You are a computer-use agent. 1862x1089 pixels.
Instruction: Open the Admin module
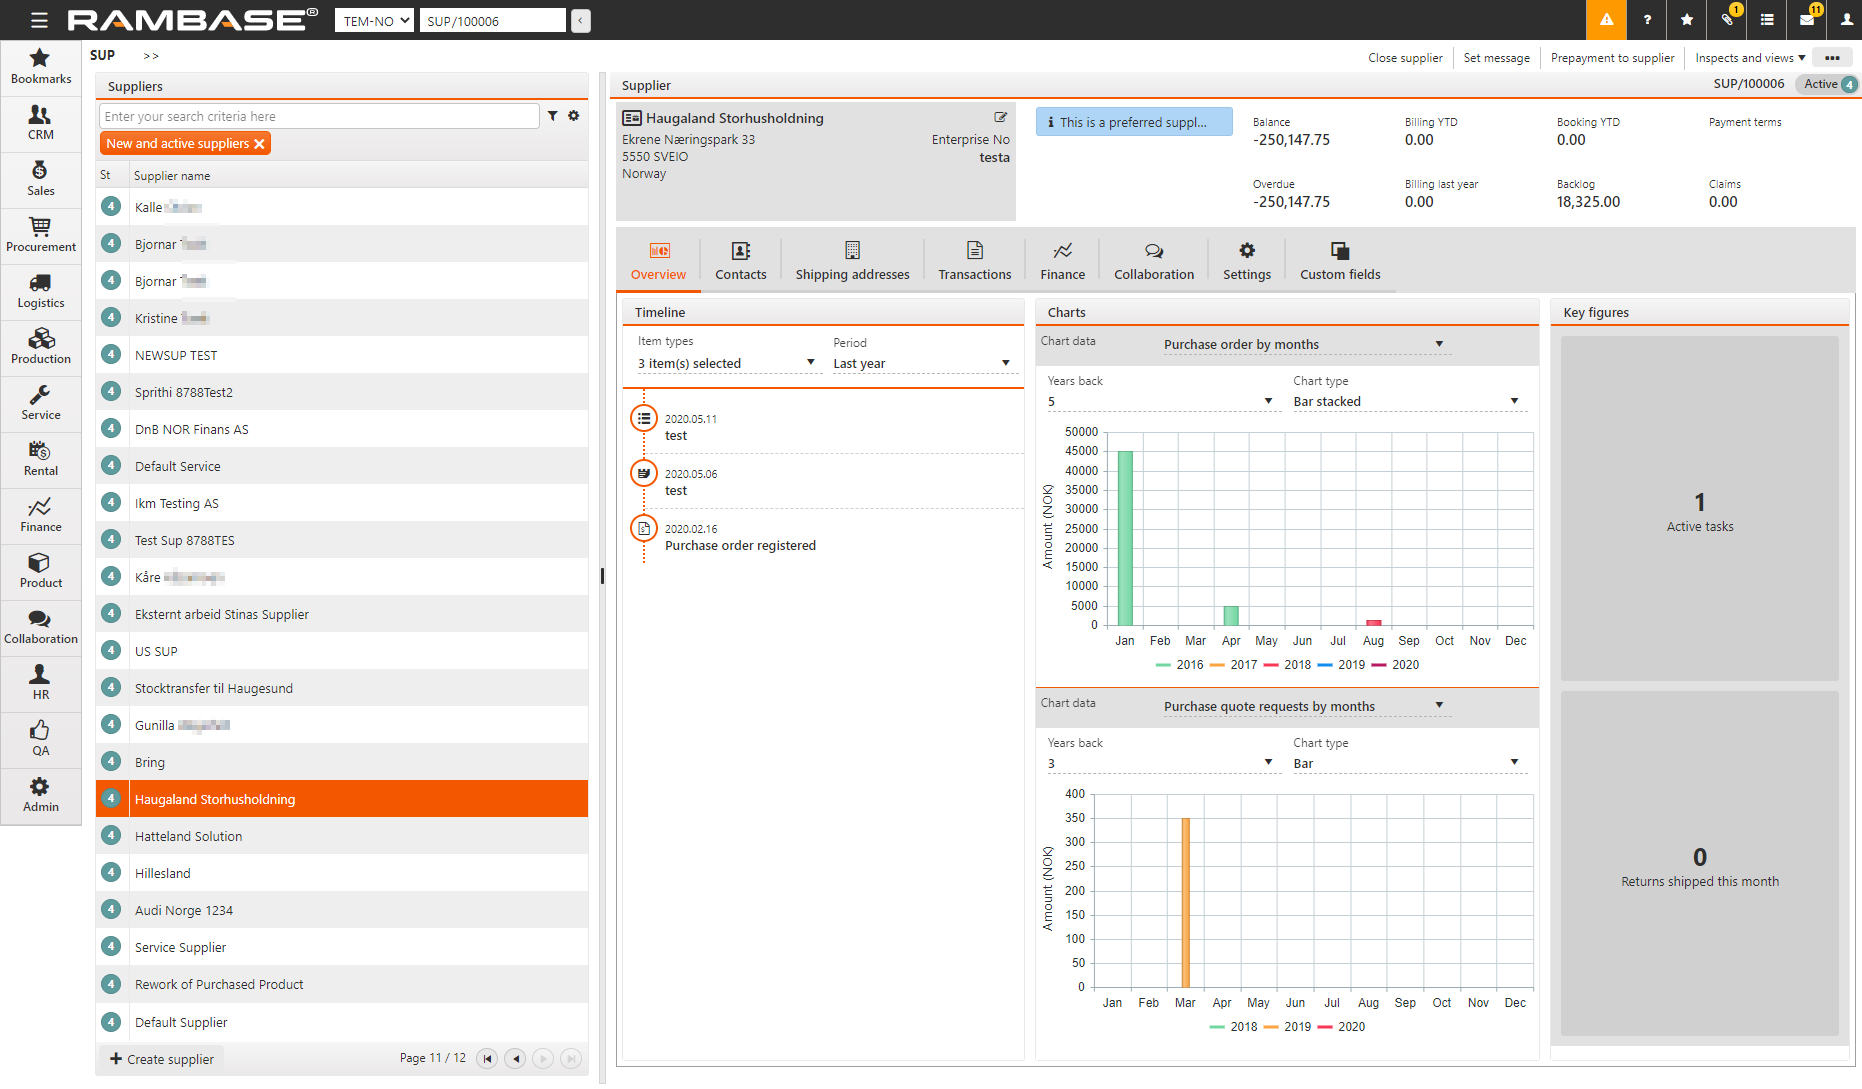pyautogui.click(x=41, y=795)
